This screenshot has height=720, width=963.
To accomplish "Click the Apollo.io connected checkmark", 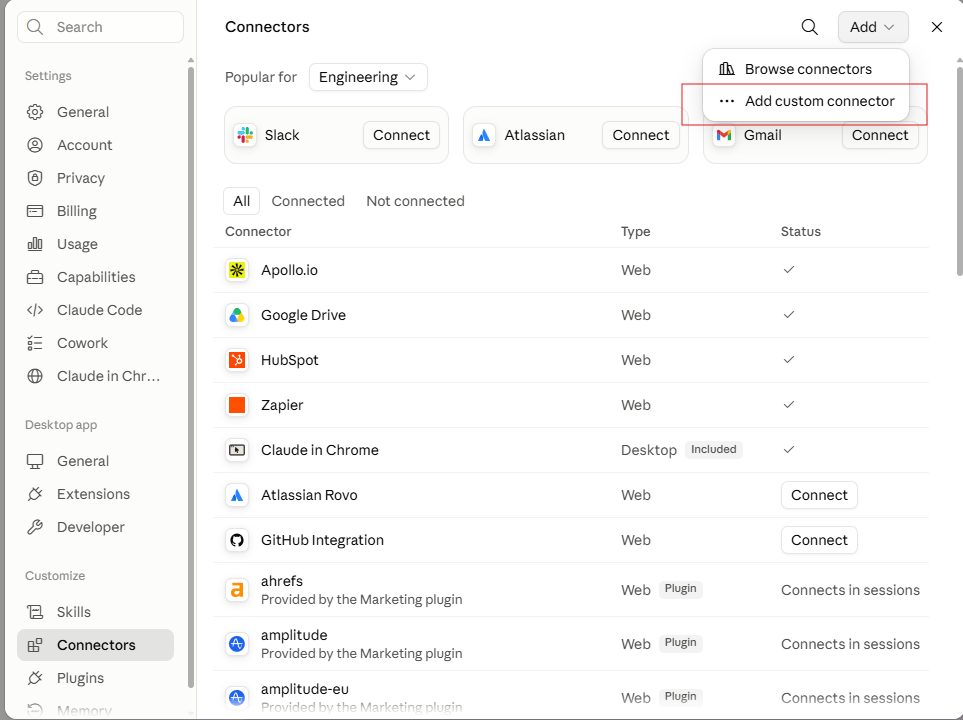I will pos(789,270).
